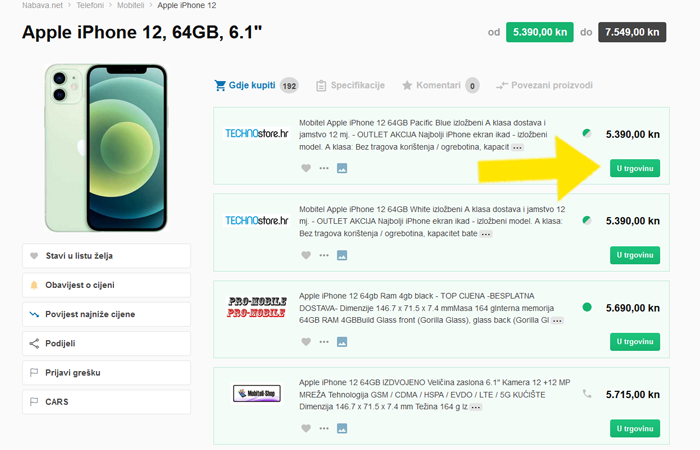Click Prijavi grešku button
700x450 pixels.
point(106,373)
